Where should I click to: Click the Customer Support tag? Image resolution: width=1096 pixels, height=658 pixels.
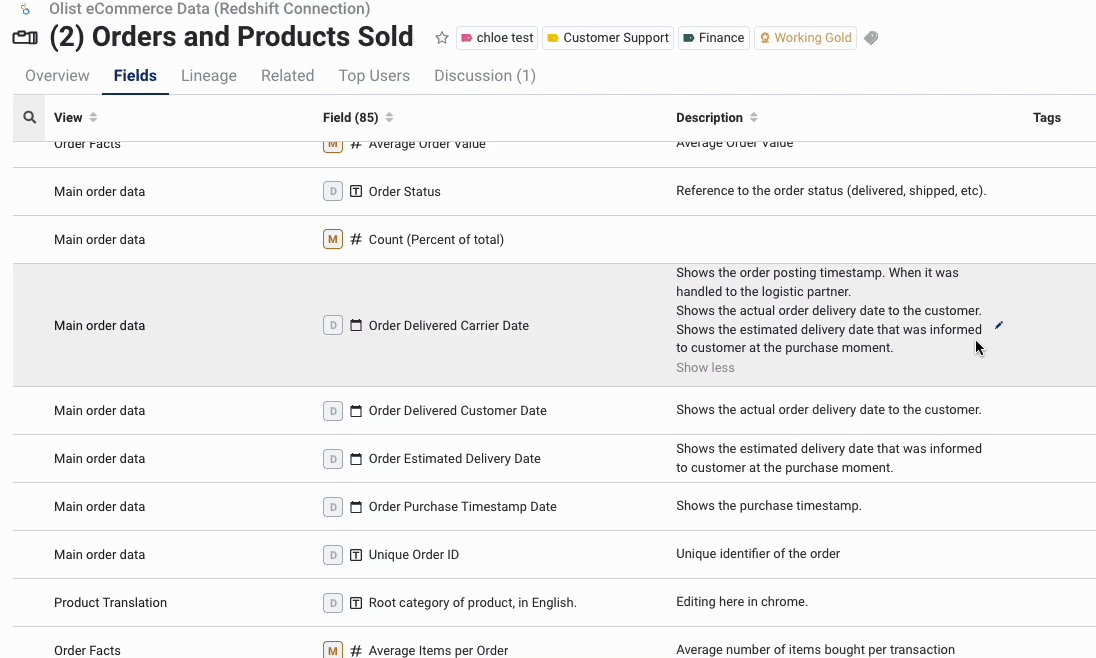607,38
